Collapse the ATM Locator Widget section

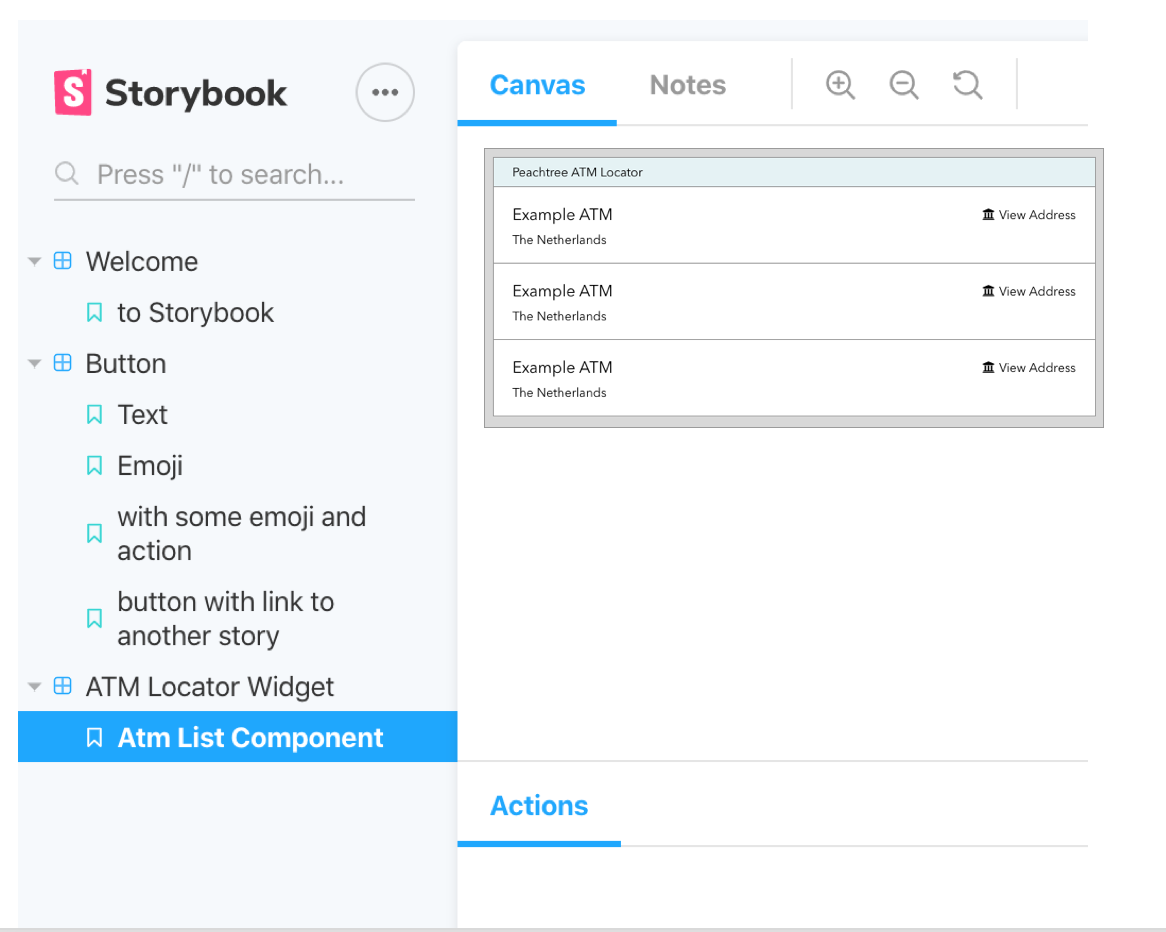coord(35,687)
